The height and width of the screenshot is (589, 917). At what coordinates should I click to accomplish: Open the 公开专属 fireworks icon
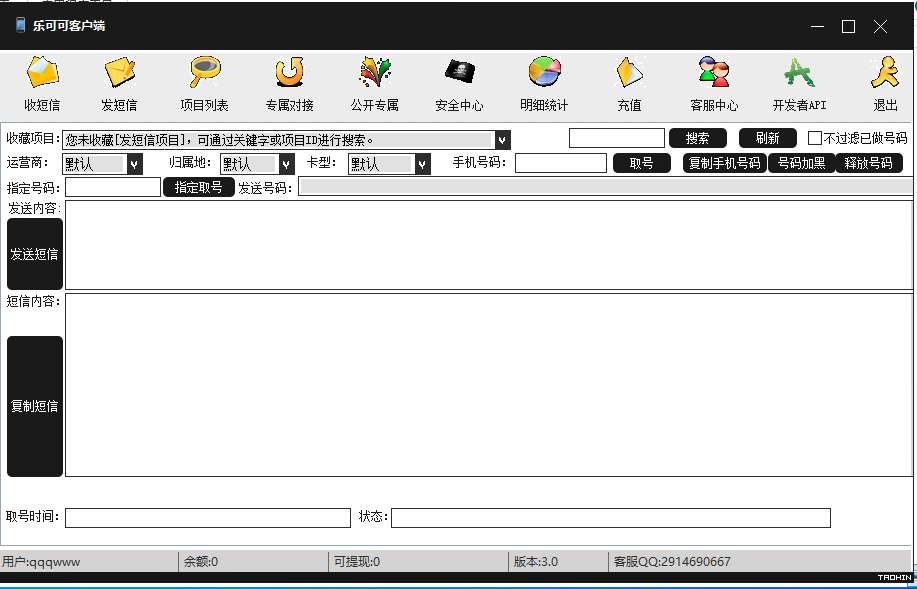click(x=375, y=73)
